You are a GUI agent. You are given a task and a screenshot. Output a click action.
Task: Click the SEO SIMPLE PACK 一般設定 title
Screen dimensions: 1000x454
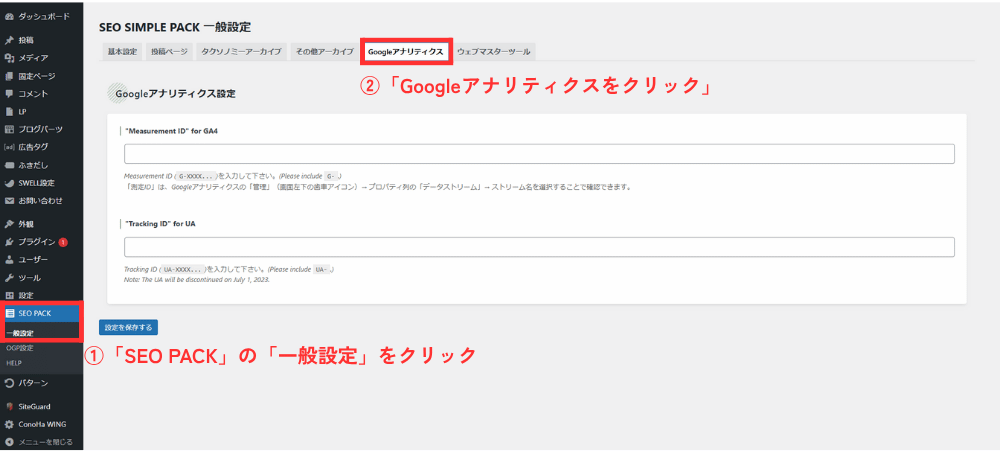175,27
